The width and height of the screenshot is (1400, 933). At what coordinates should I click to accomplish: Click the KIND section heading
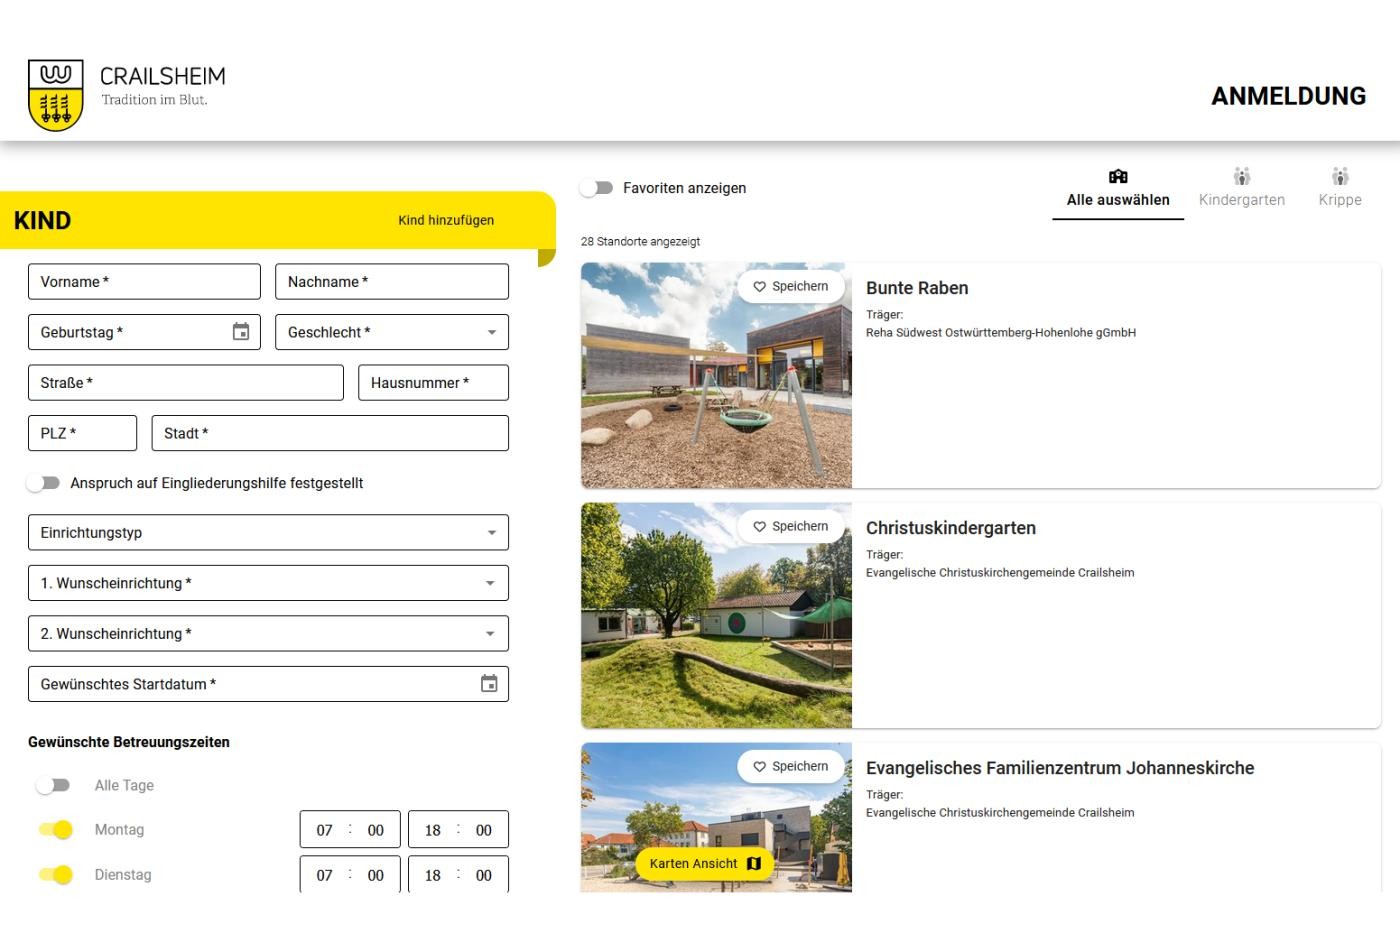(x=42, y=220)
